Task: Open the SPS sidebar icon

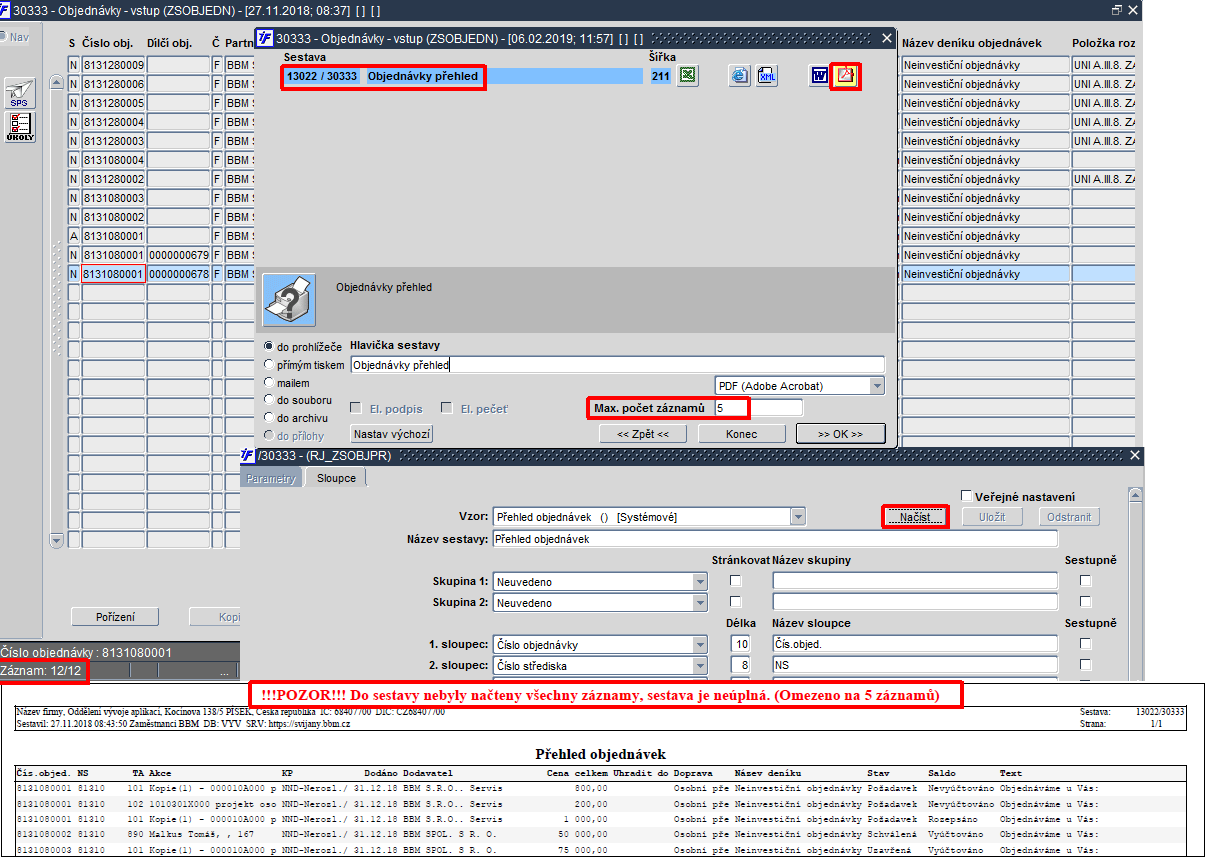Action: coord(20,93)
